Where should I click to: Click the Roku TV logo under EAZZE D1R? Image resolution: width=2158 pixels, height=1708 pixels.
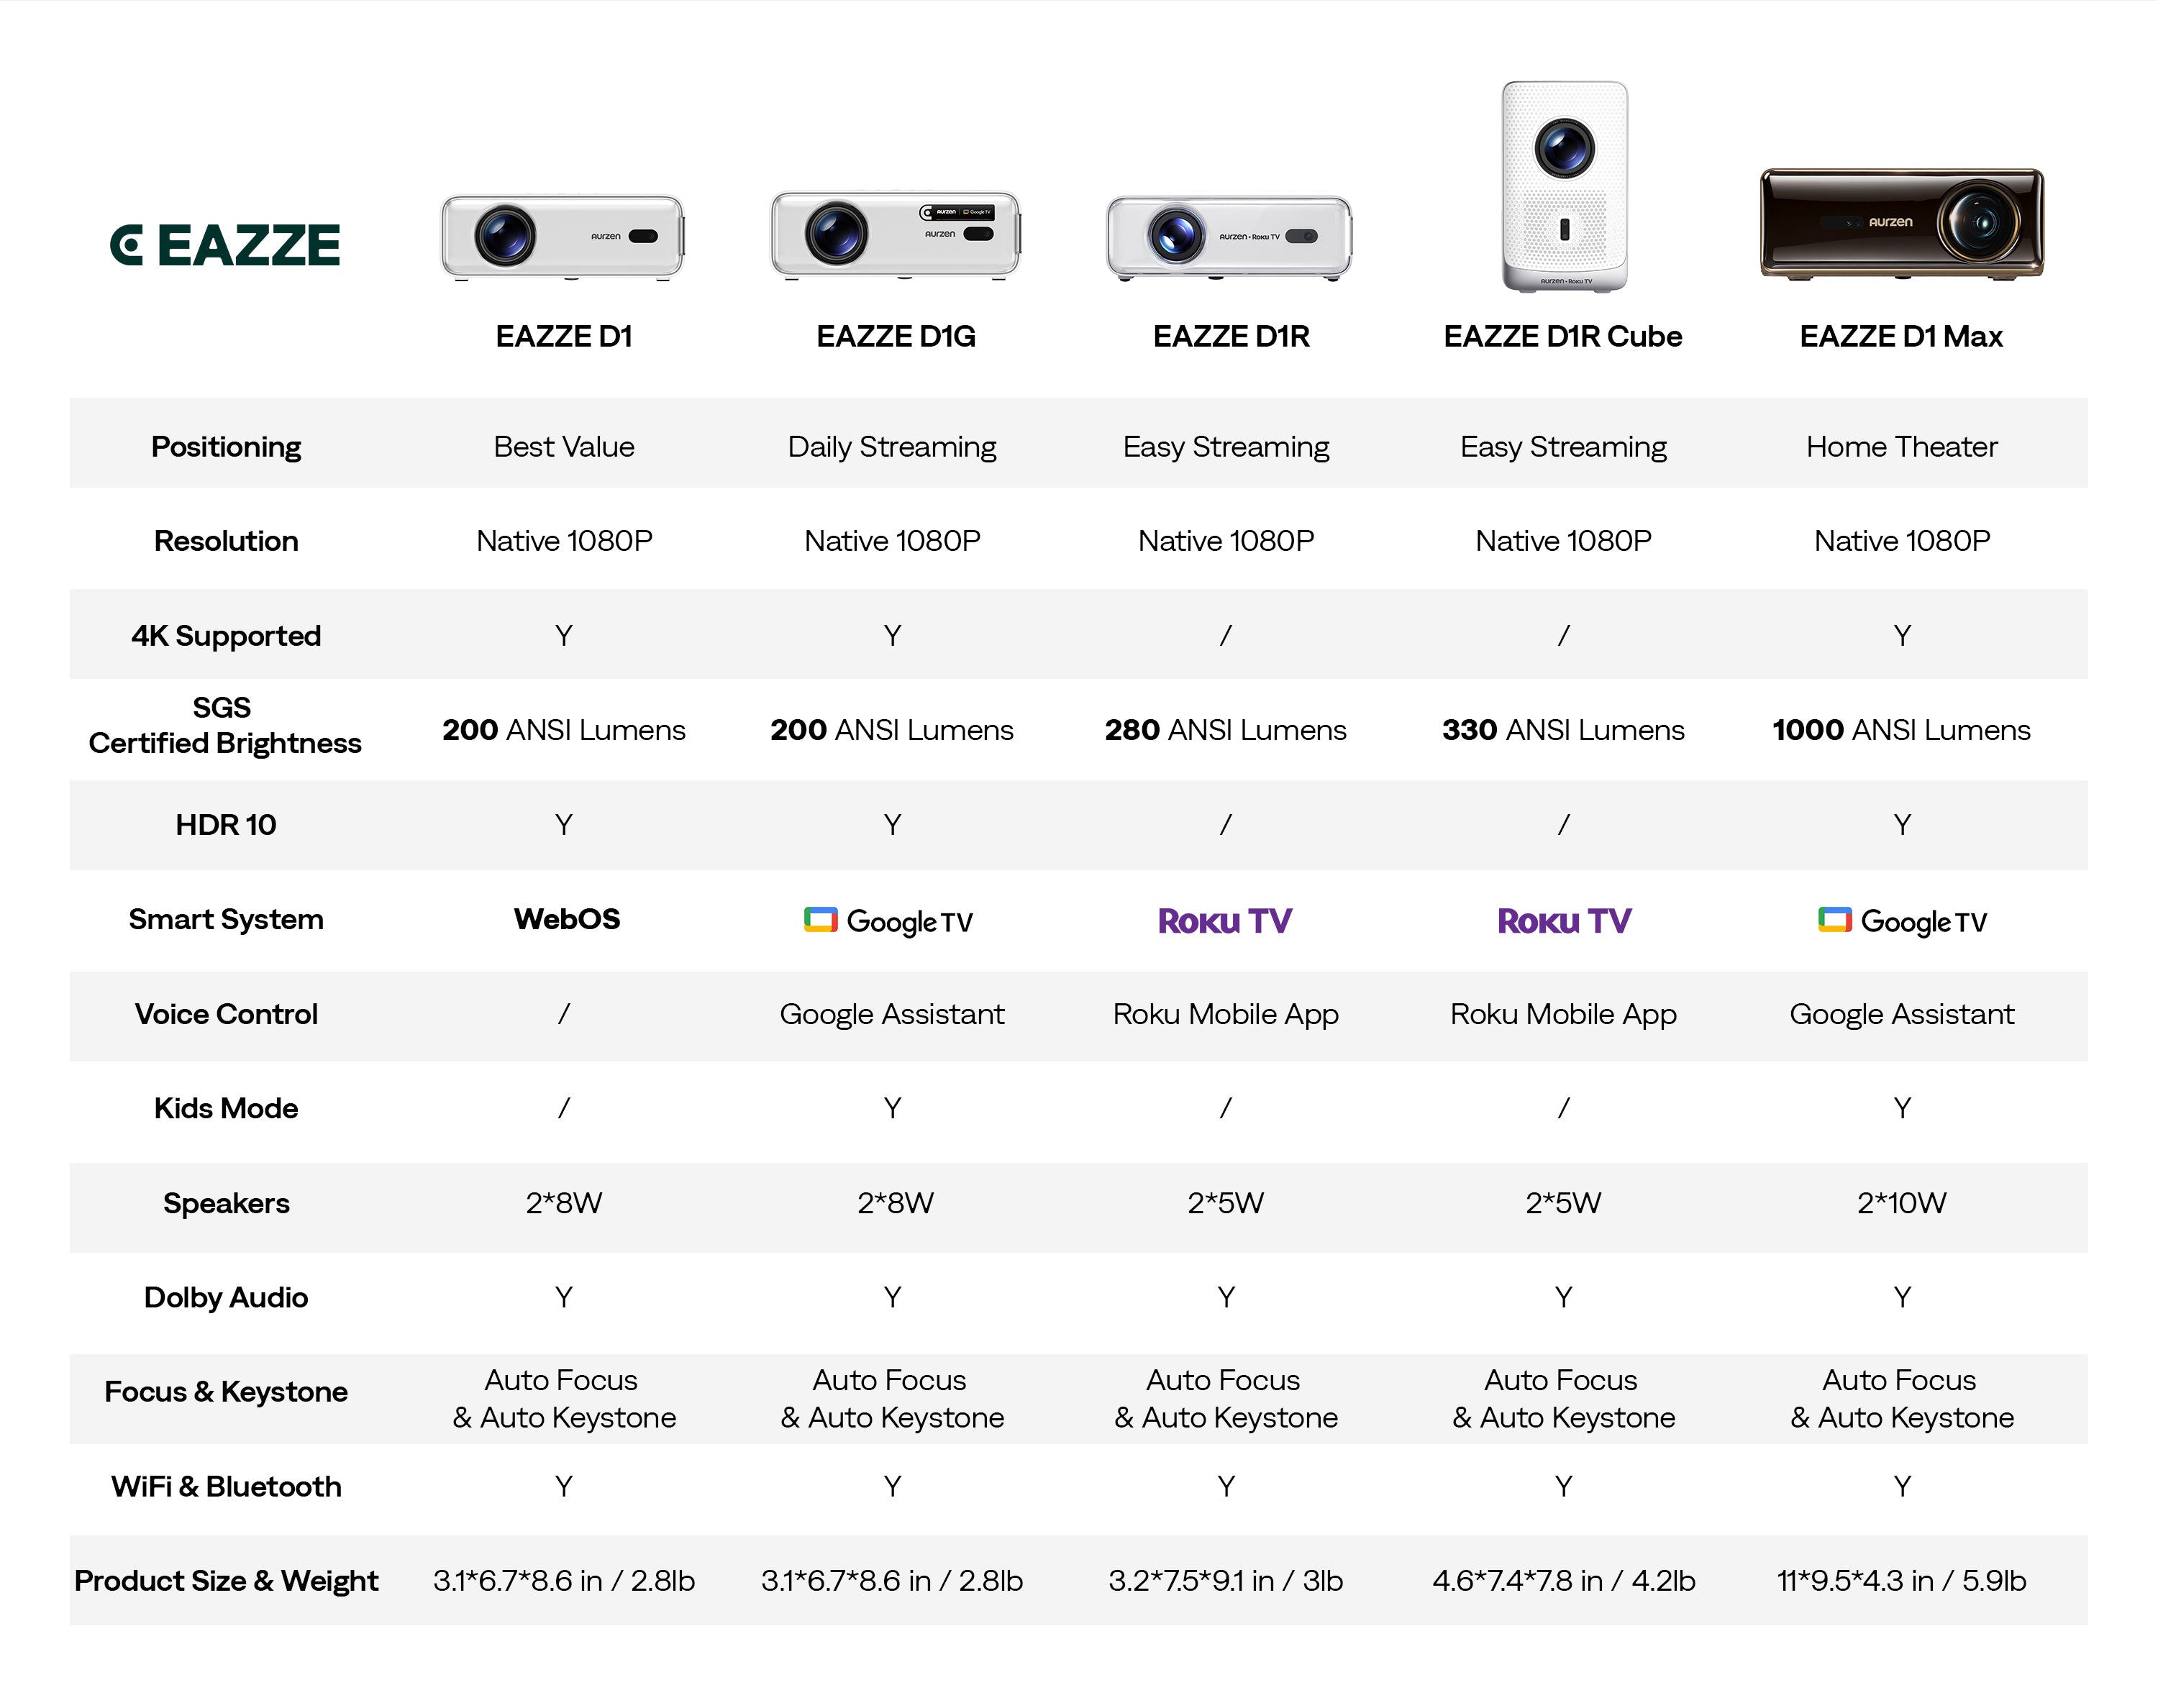[x=1225, y=920]
